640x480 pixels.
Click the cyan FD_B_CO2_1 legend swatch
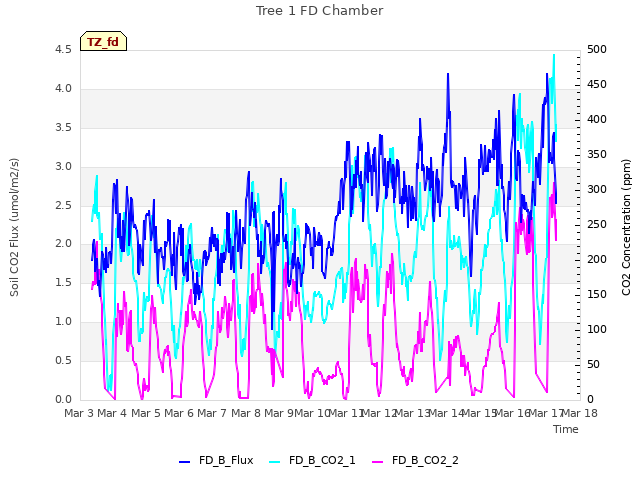[x=275, y=462]
